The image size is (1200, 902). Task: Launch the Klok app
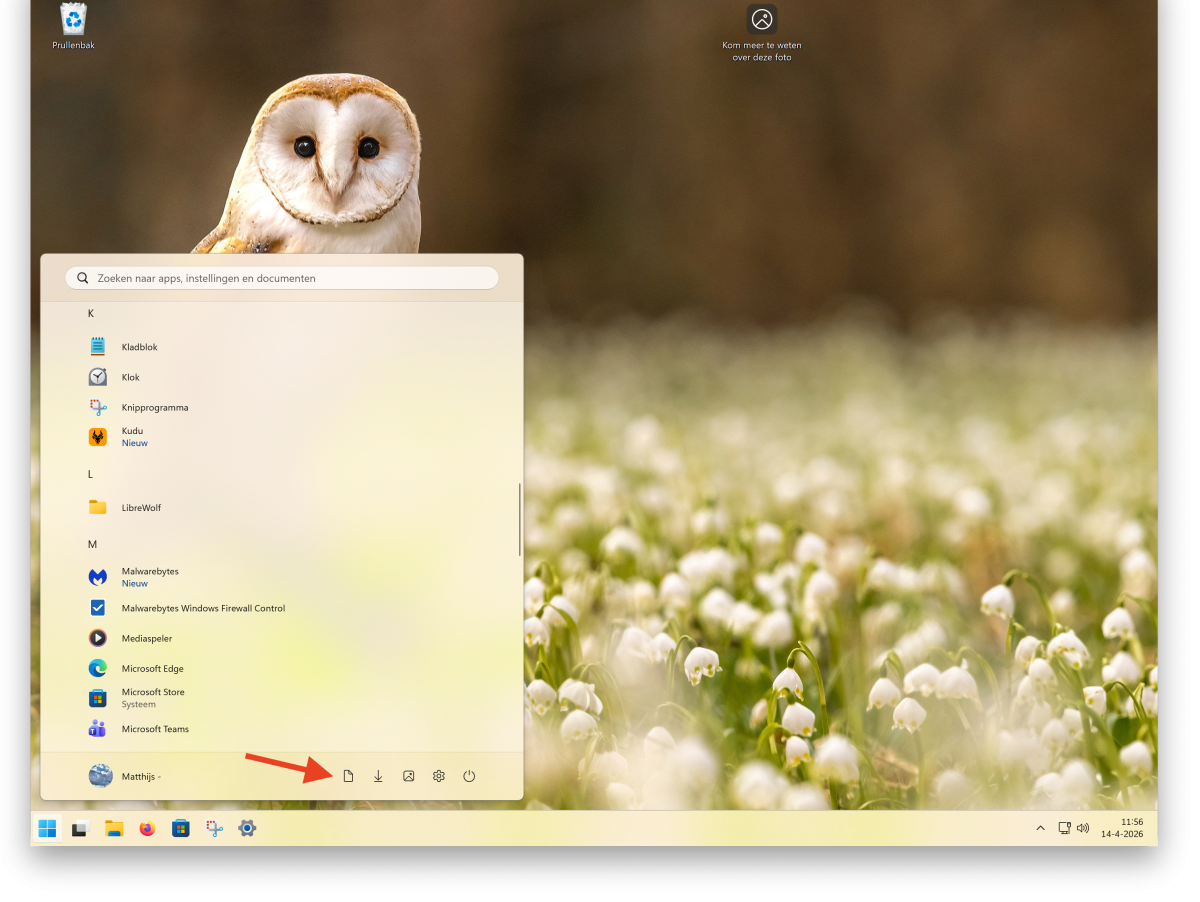click(130, 377)
